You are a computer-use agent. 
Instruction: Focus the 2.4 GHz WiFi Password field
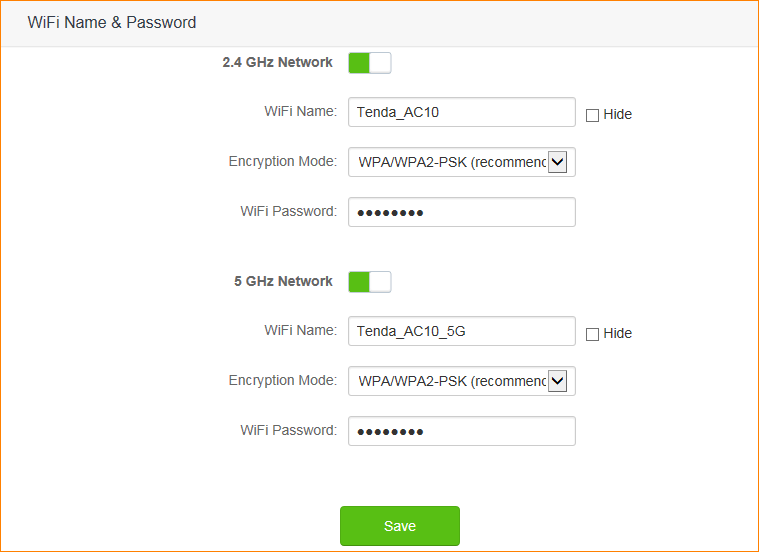tap(461, 212)
